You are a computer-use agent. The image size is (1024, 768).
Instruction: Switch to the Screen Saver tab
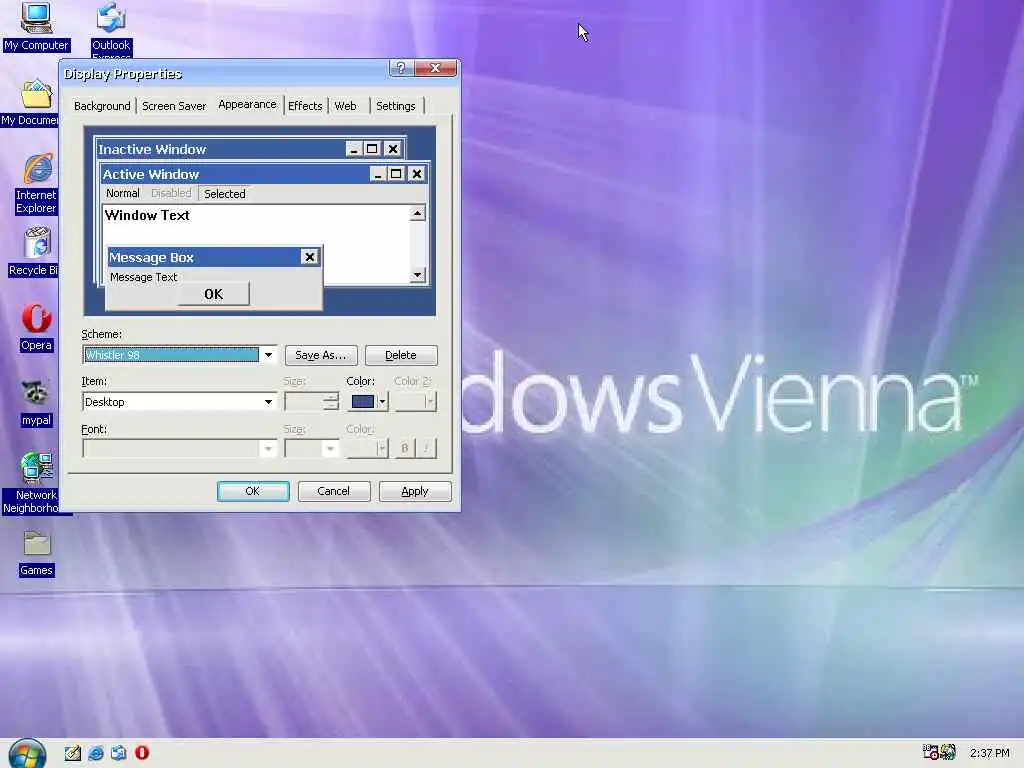pyautogui.click(x=174, y=106)
